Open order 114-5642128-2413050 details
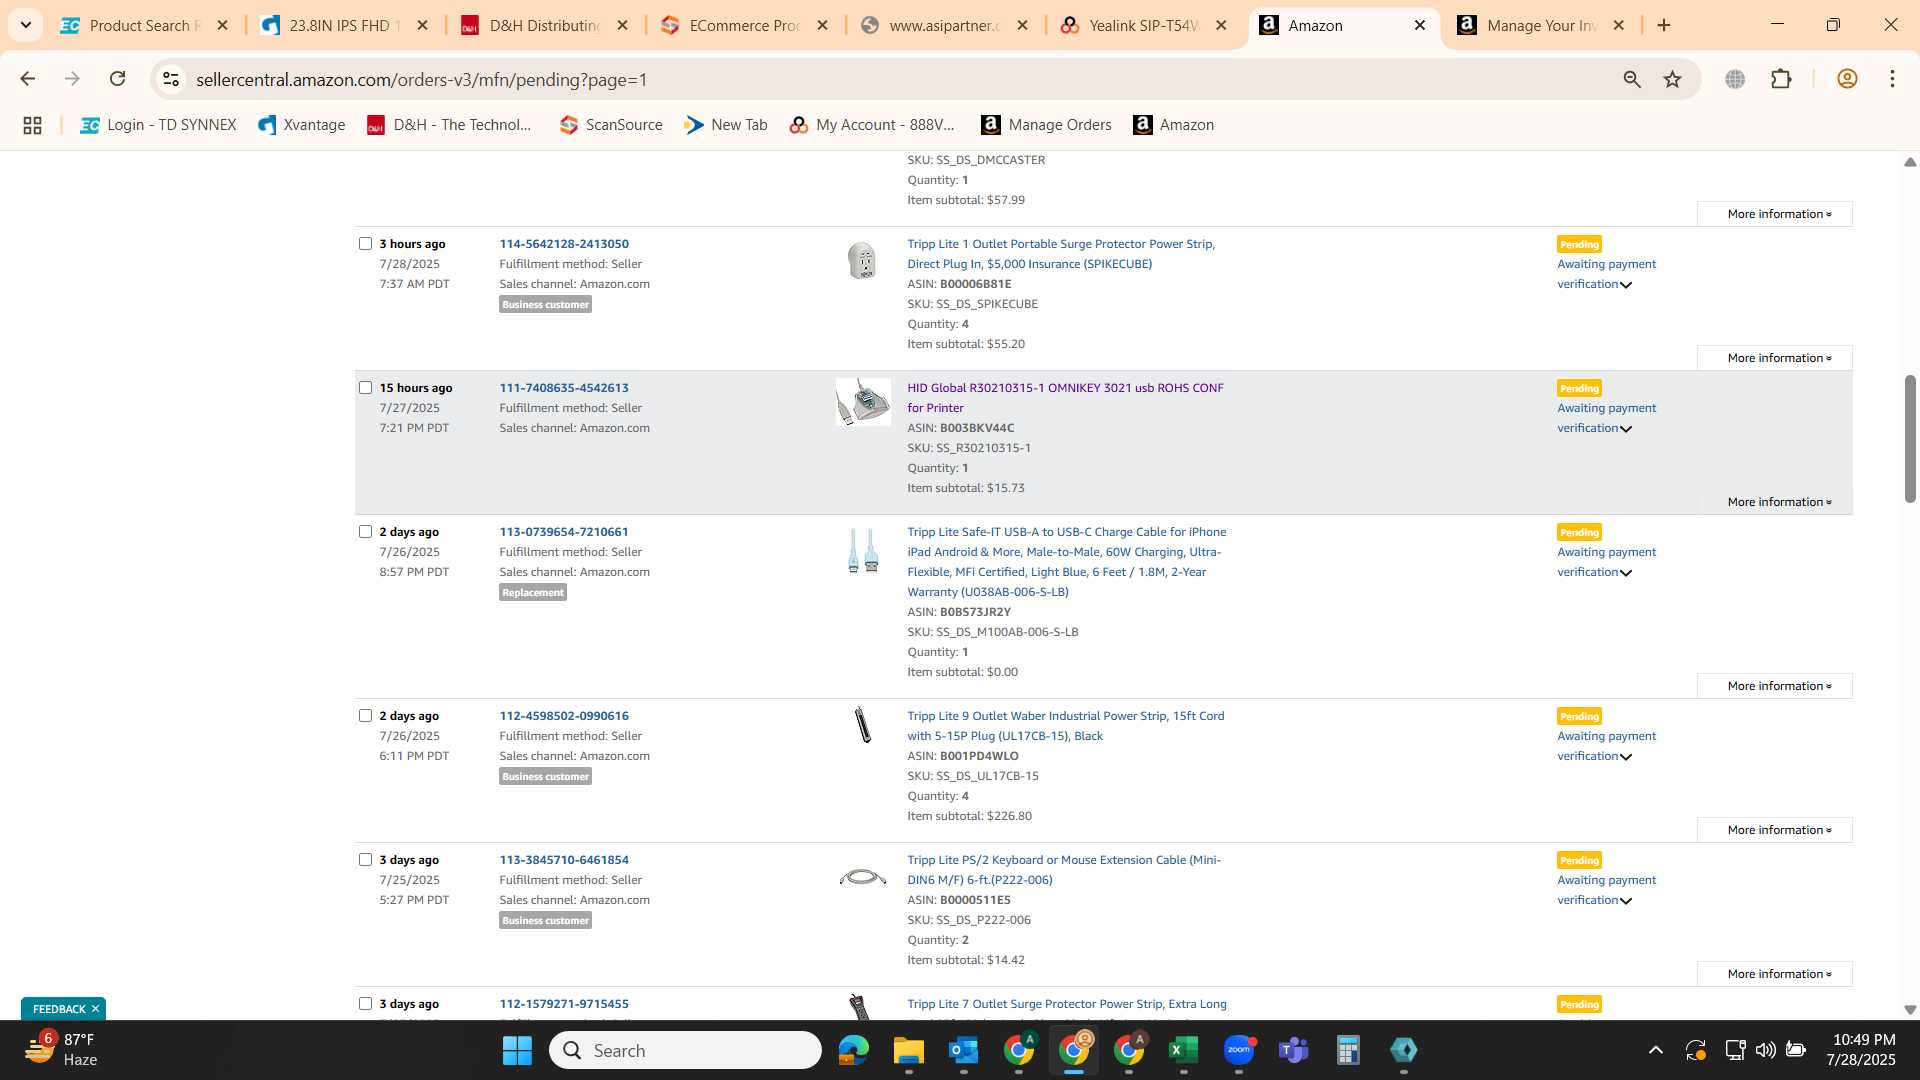1920x1080 pixels. (x=564, y=244)
